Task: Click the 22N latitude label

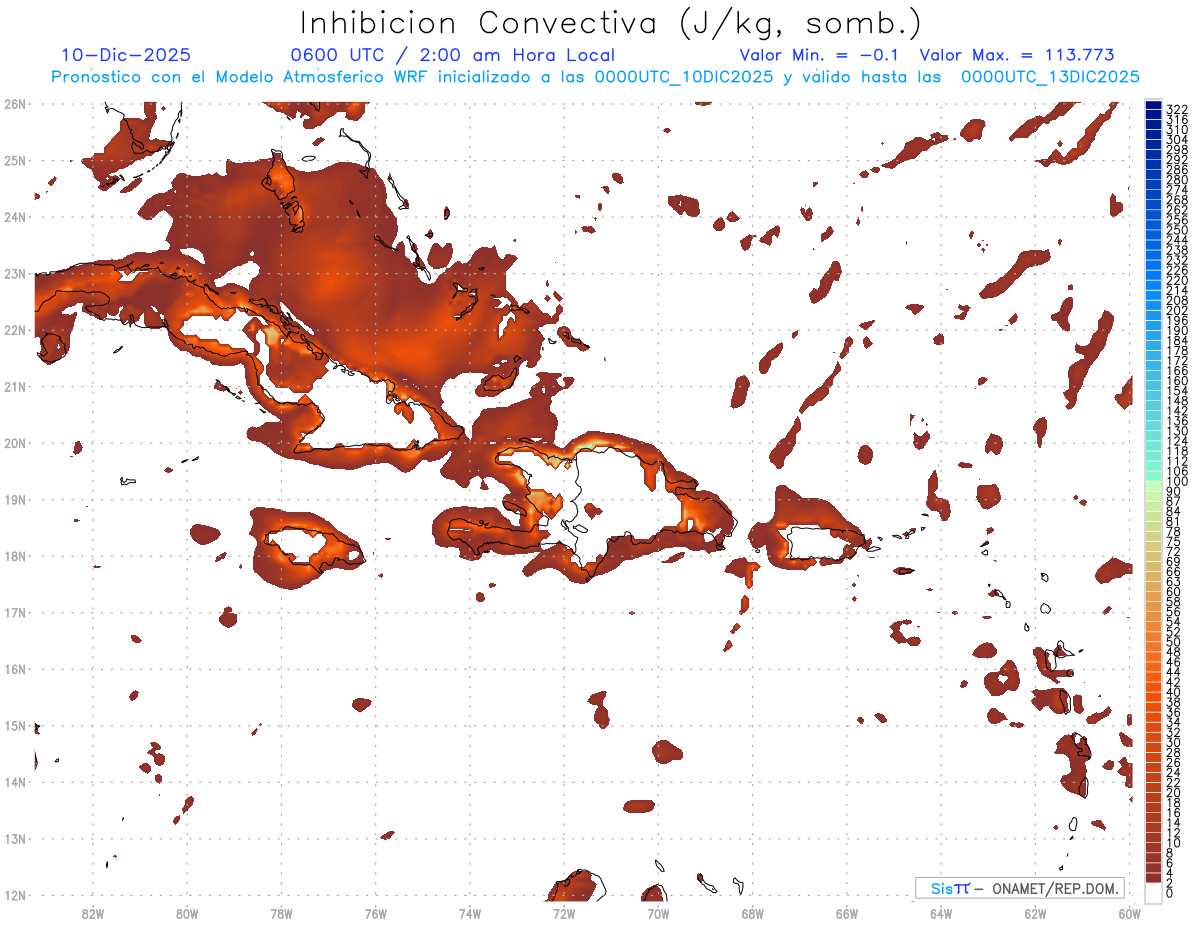Action: click(x=15, y=330)
